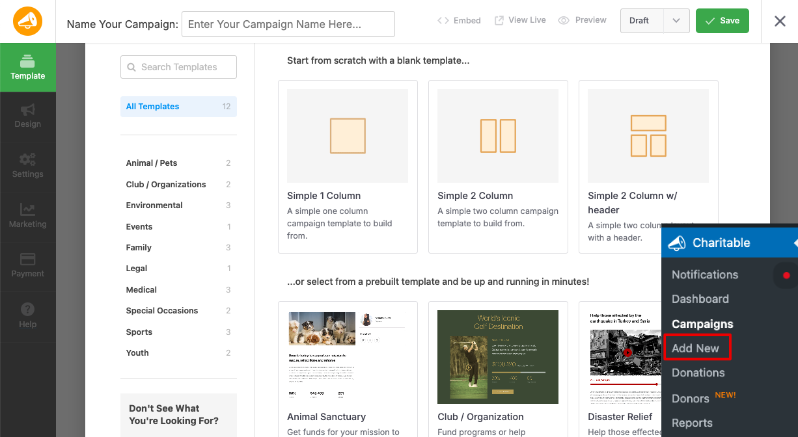
Task: Open the Template sidebar section
Action: [x=28, y=68]
